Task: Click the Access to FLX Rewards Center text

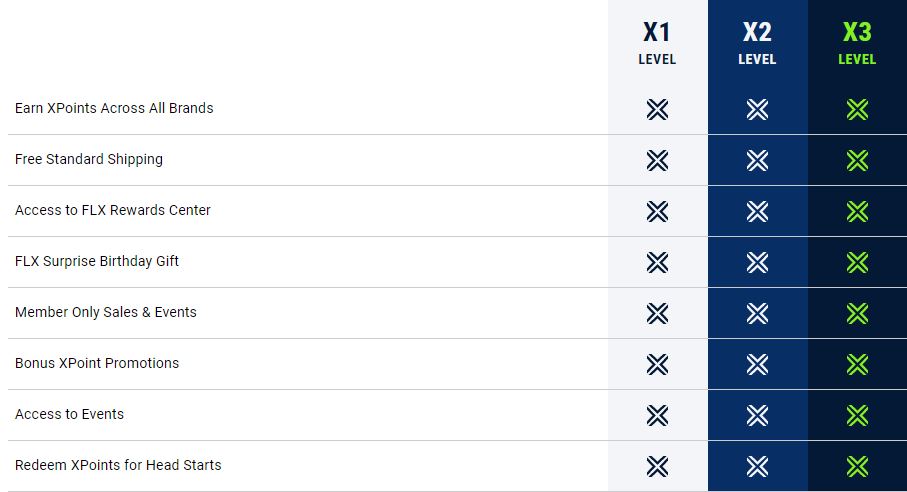Action: tap(113, 210)
